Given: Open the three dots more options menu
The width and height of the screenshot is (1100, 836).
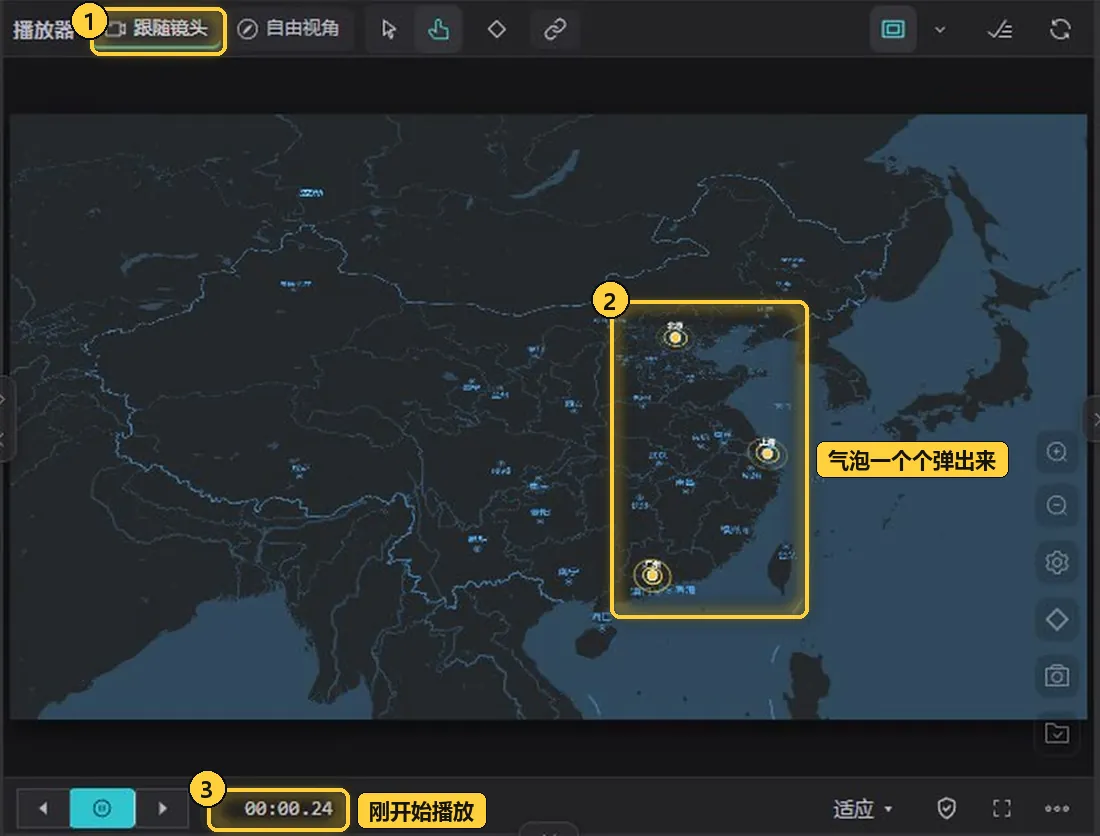Looking at the screenshot, I should pyautogui.click(x=1057, y=809).
